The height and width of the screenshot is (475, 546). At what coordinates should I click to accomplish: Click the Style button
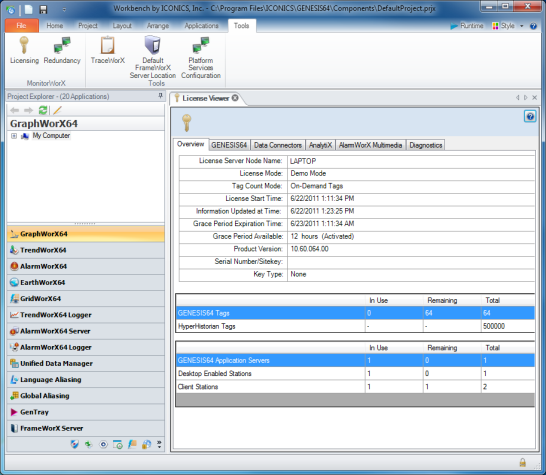point(504,26)
